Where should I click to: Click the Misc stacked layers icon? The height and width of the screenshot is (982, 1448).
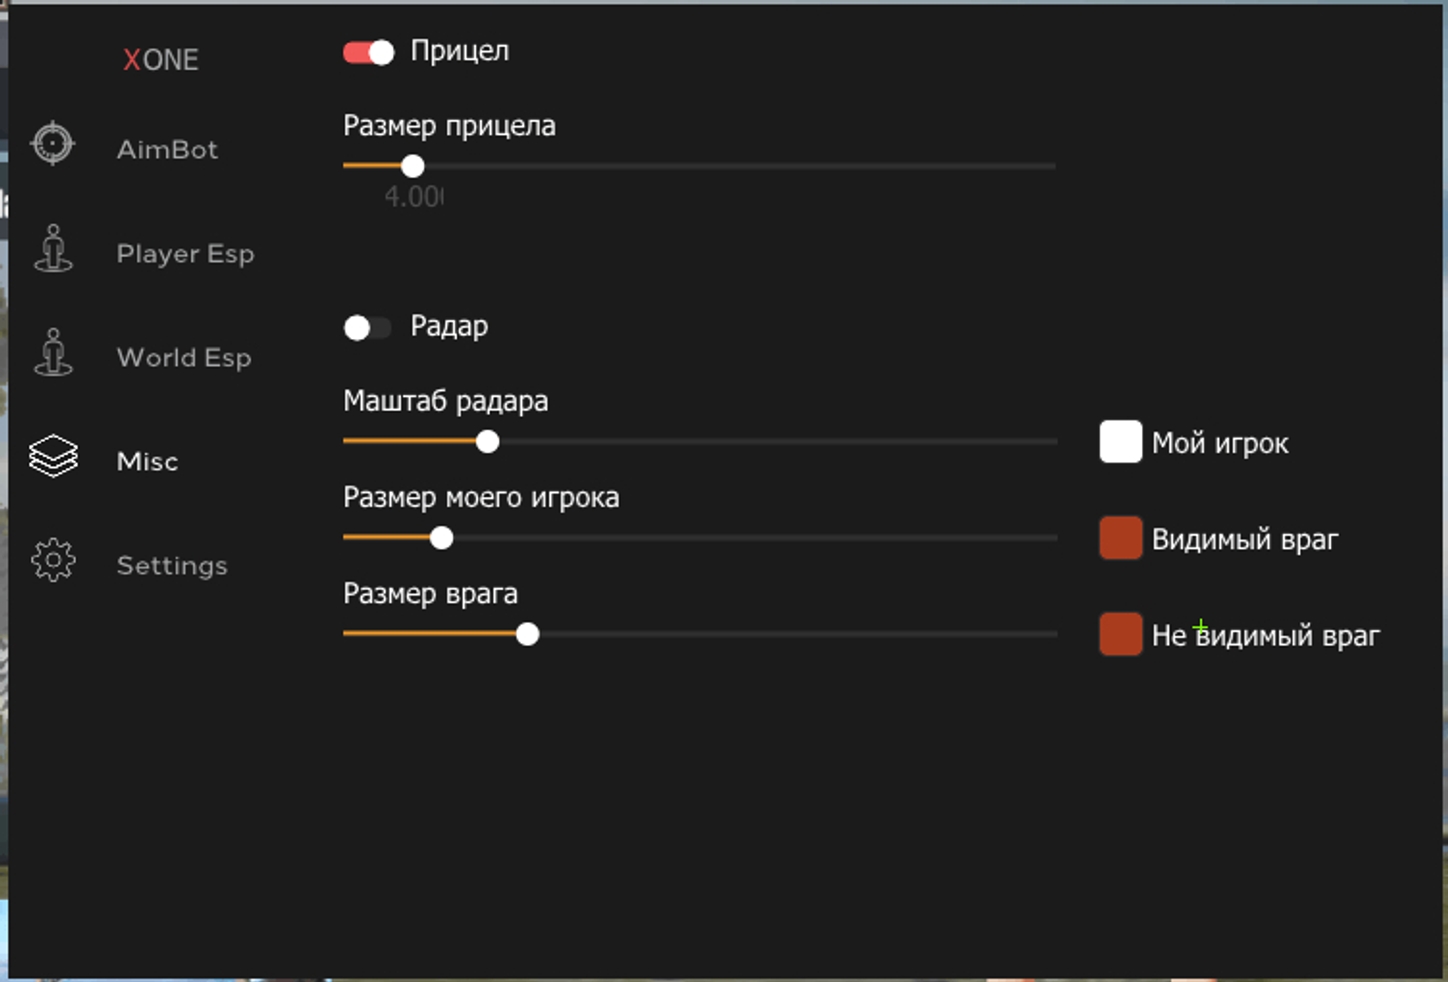coord(53,457)
